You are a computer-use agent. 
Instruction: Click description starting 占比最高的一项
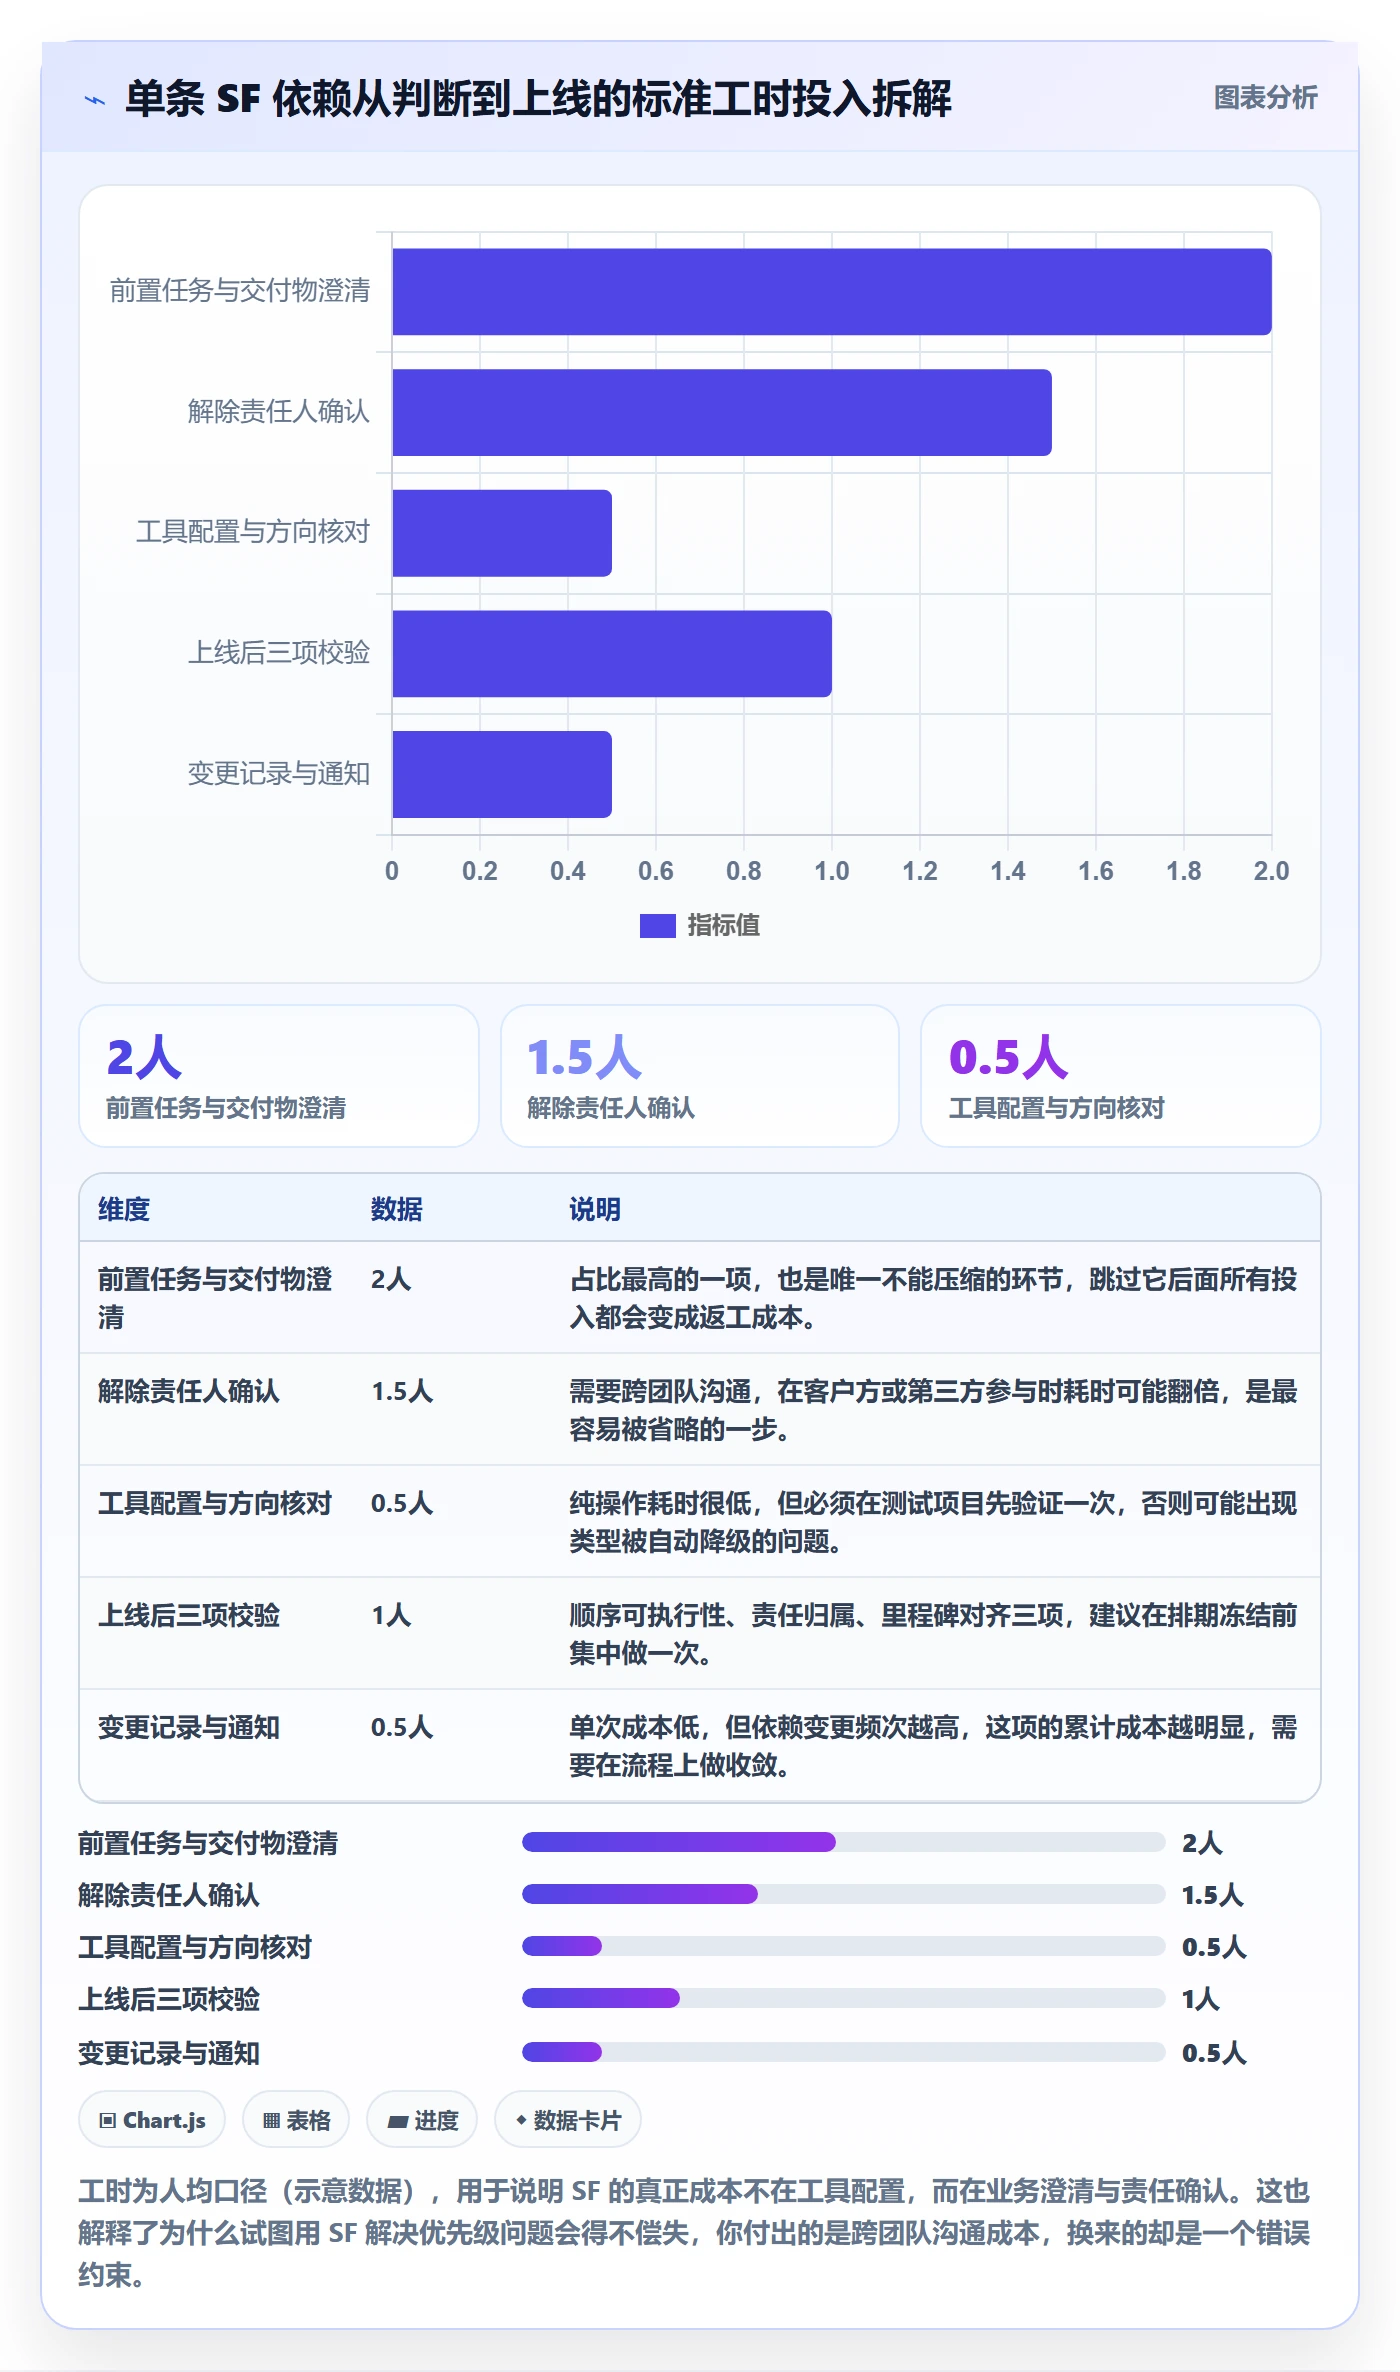pos(933,1298)
